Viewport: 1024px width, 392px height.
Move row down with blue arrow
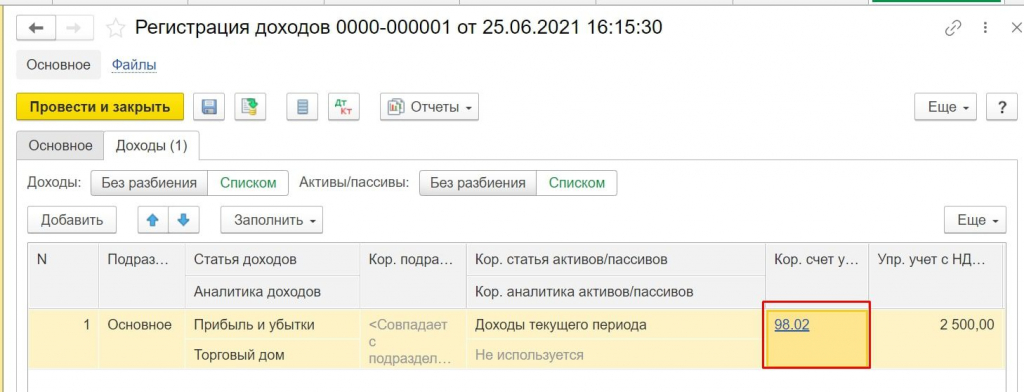coord(184,220)
